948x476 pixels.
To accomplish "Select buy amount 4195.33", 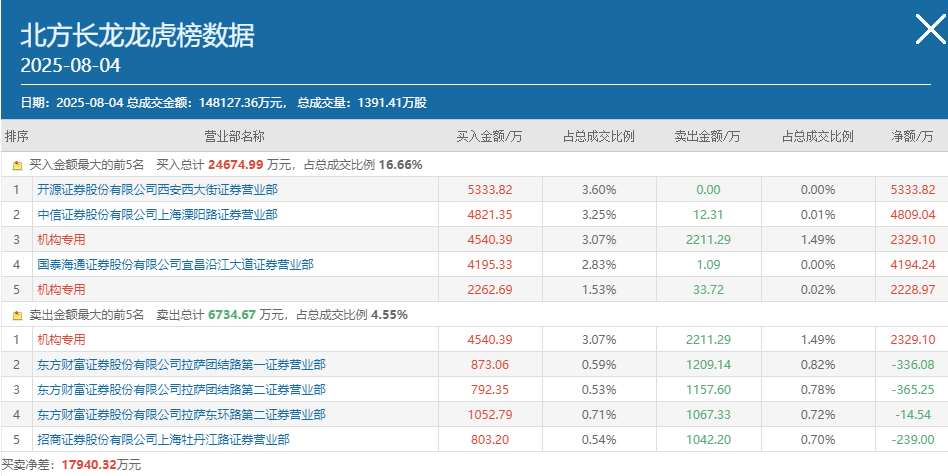I will [490, 265].
